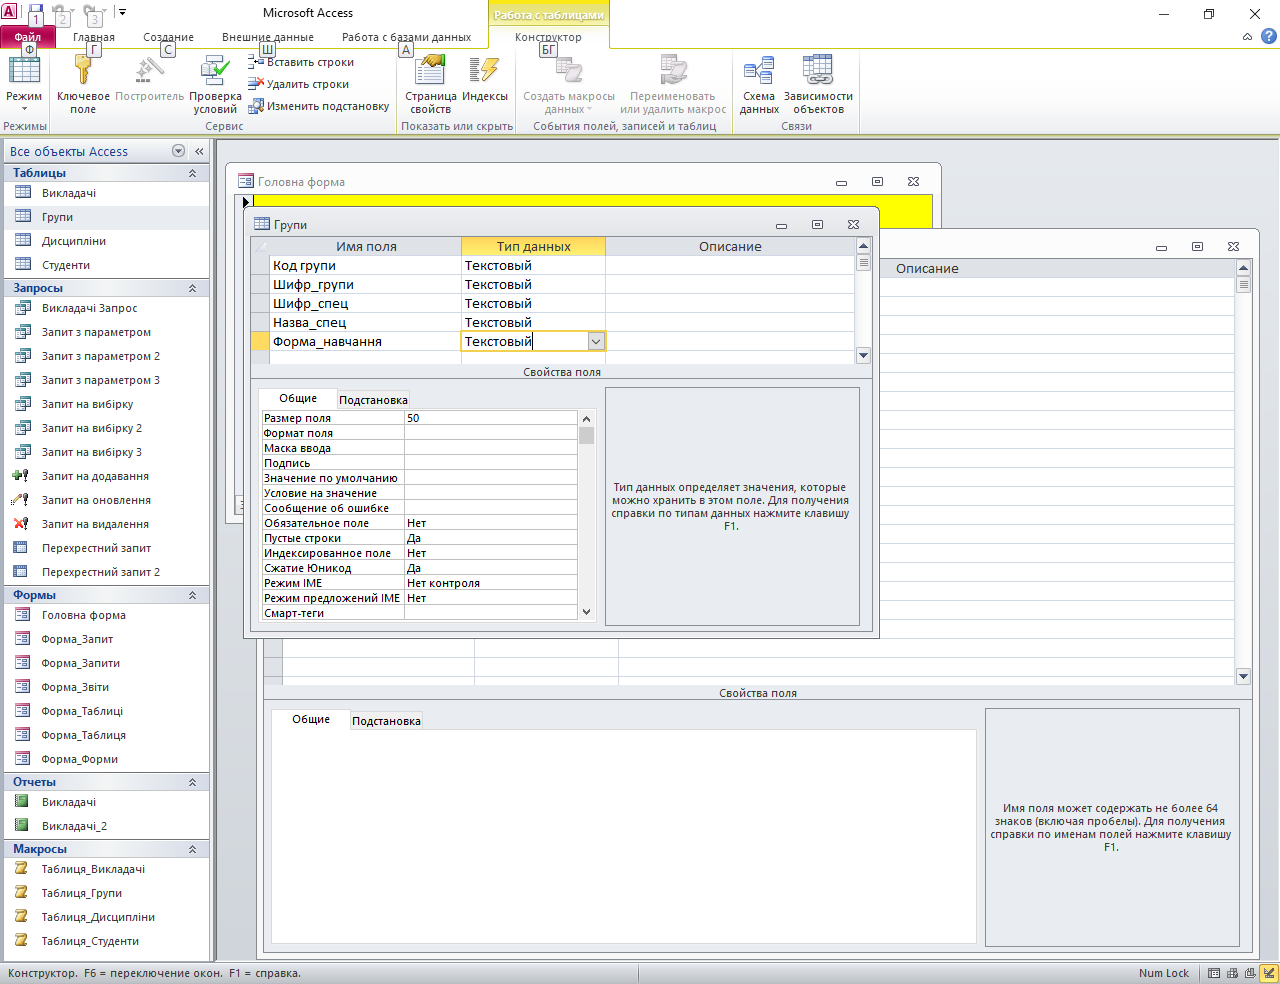1280x984 pixels.
Task: Click the Проверка условий icon
Action: click(215, 70)
